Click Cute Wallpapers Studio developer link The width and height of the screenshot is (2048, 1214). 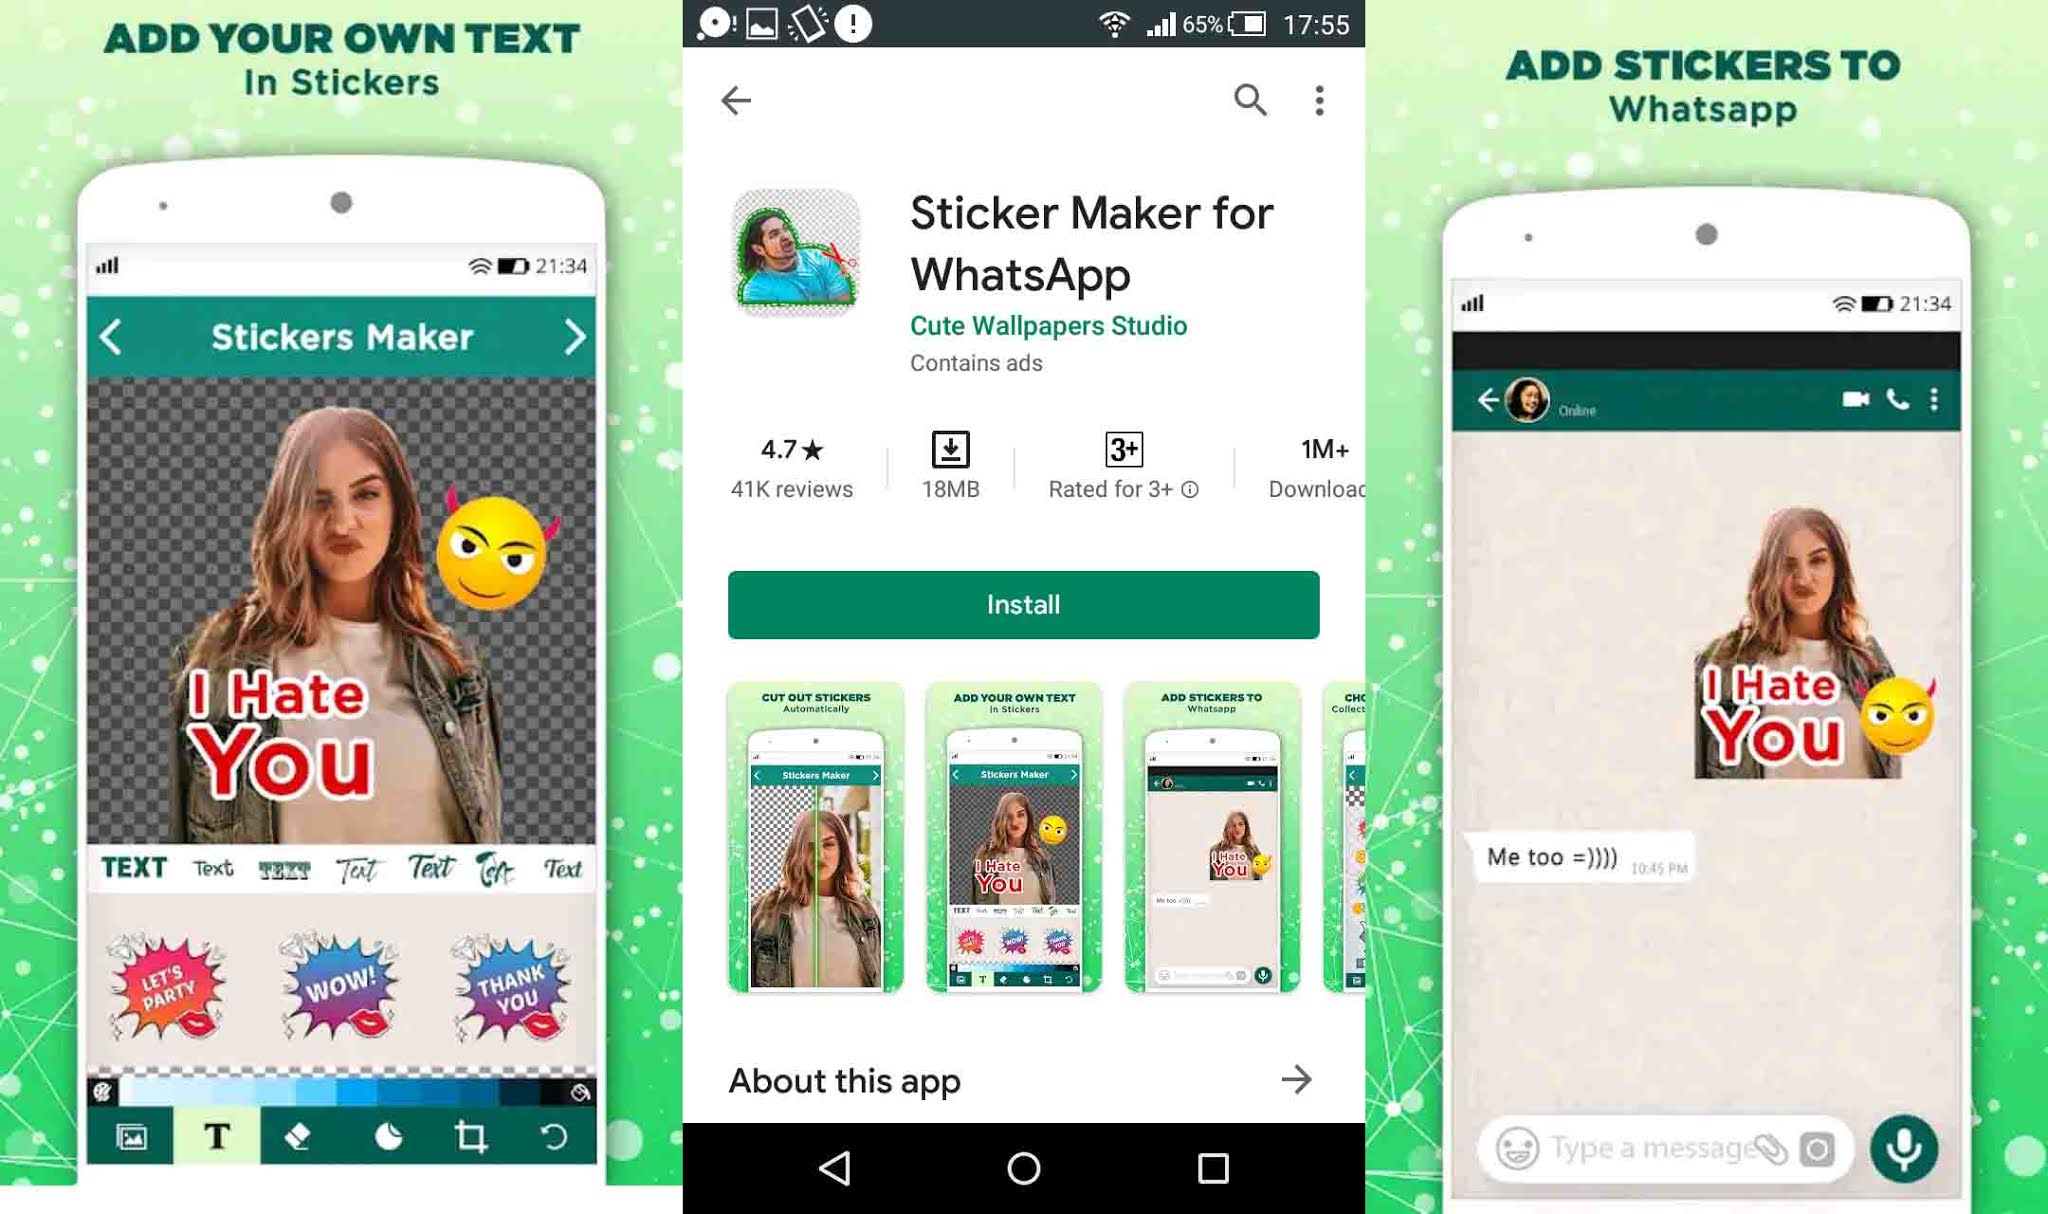pos(1051,324)
